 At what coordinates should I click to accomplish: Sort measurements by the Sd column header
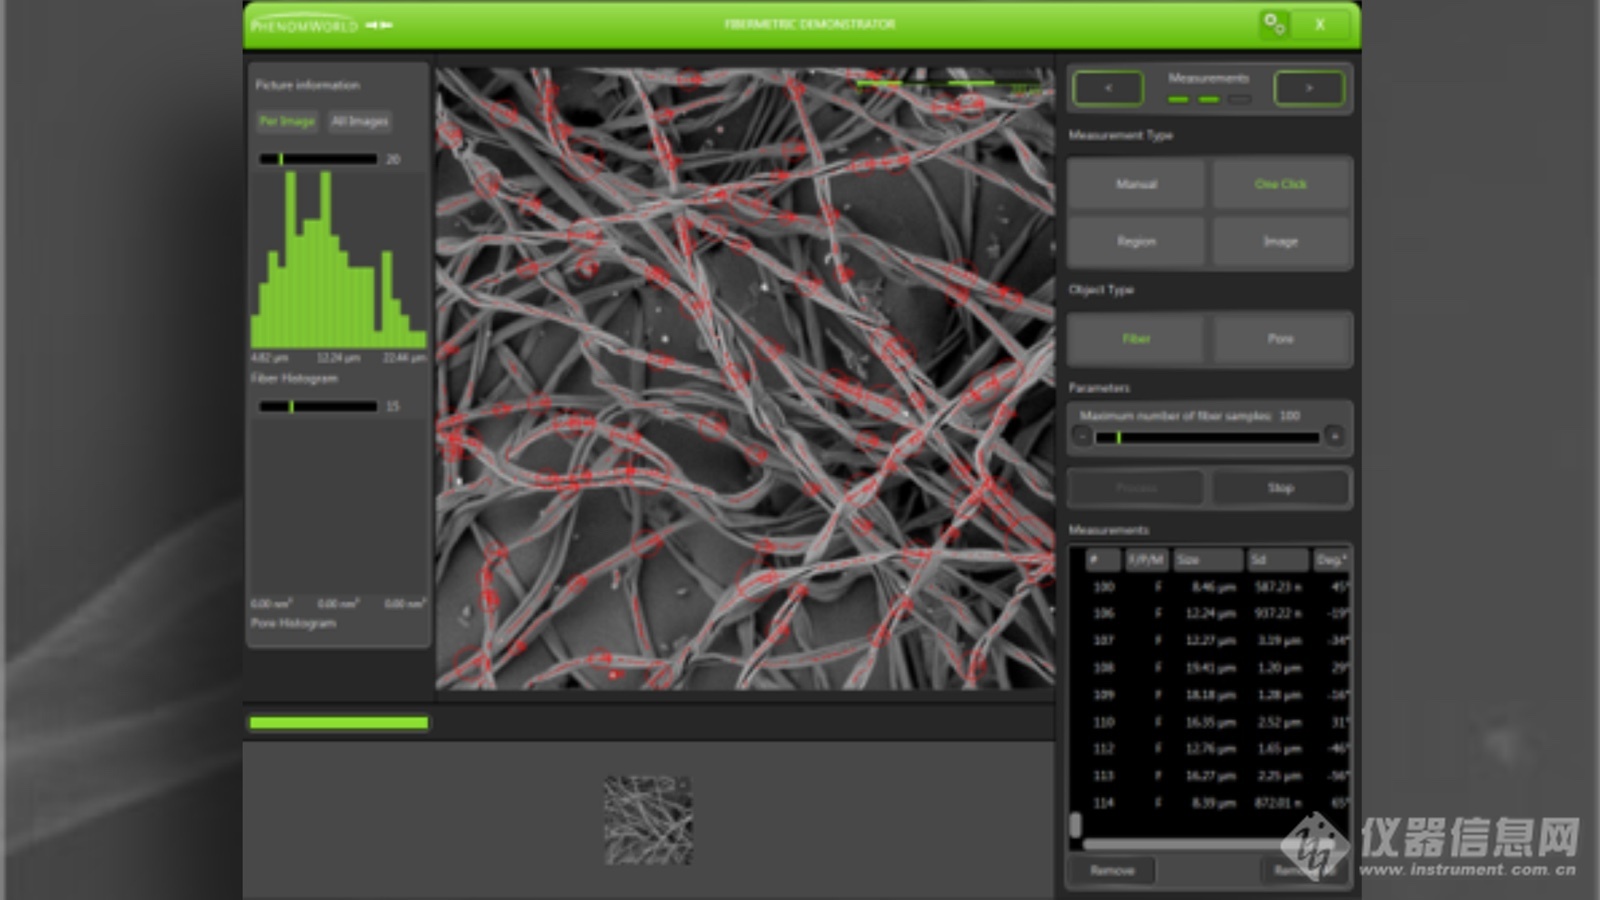[x=1277, y=559]
